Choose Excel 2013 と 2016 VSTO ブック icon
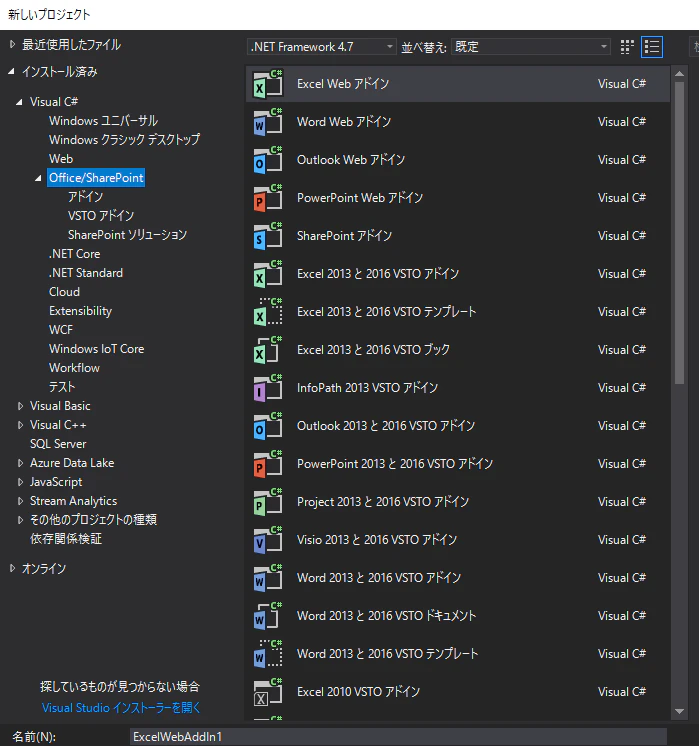Viewport: 699px width, 746px height. pos(268,350)
